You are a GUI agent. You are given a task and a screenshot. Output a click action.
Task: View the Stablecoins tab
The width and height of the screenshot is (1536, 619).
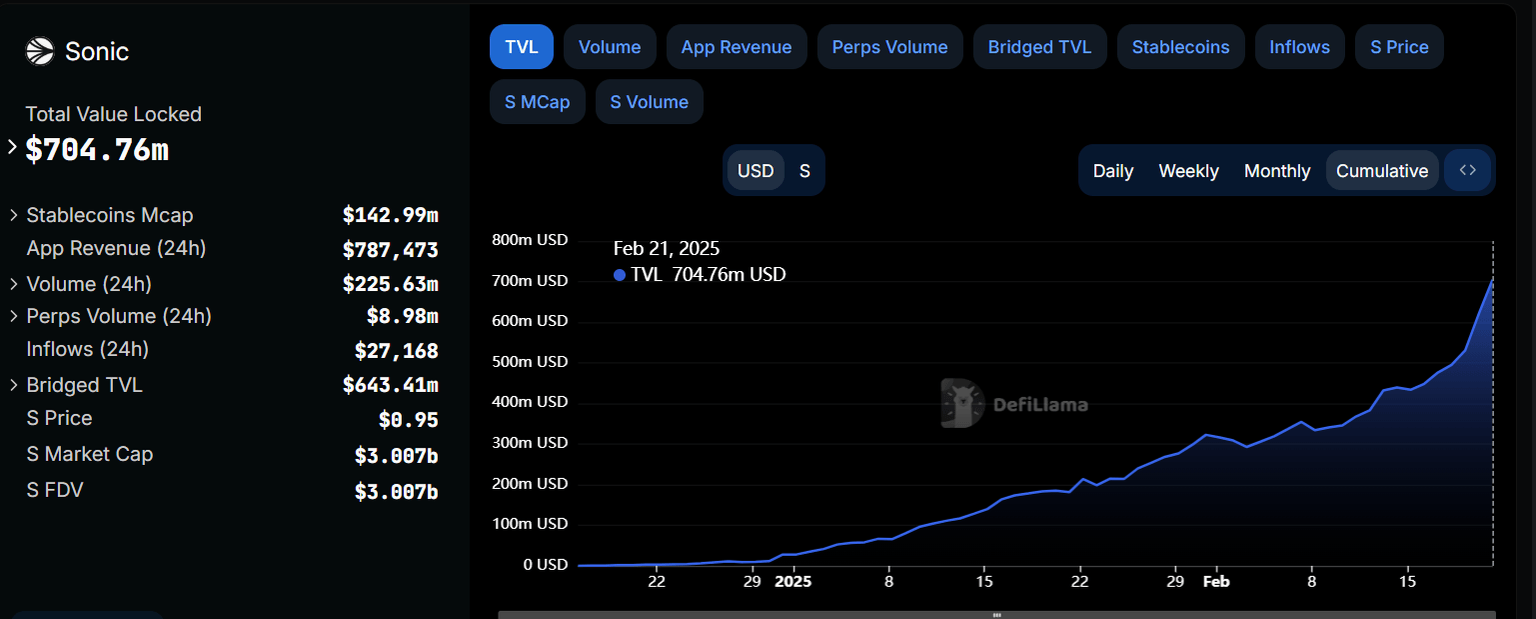1180,46
